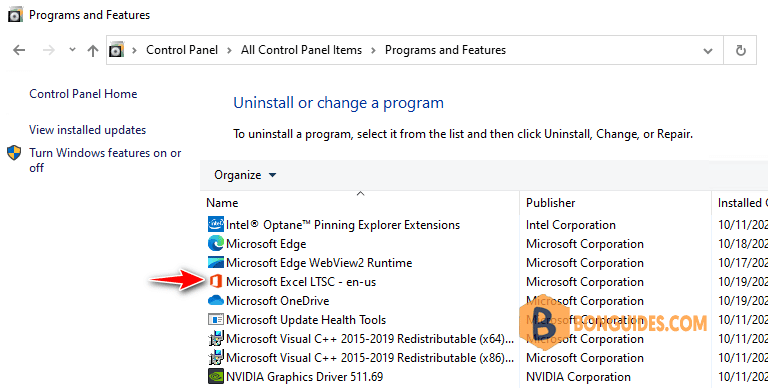Click the Microsoft Excel LTSC Office icon

pyautogui.click(x=216, y=282)
